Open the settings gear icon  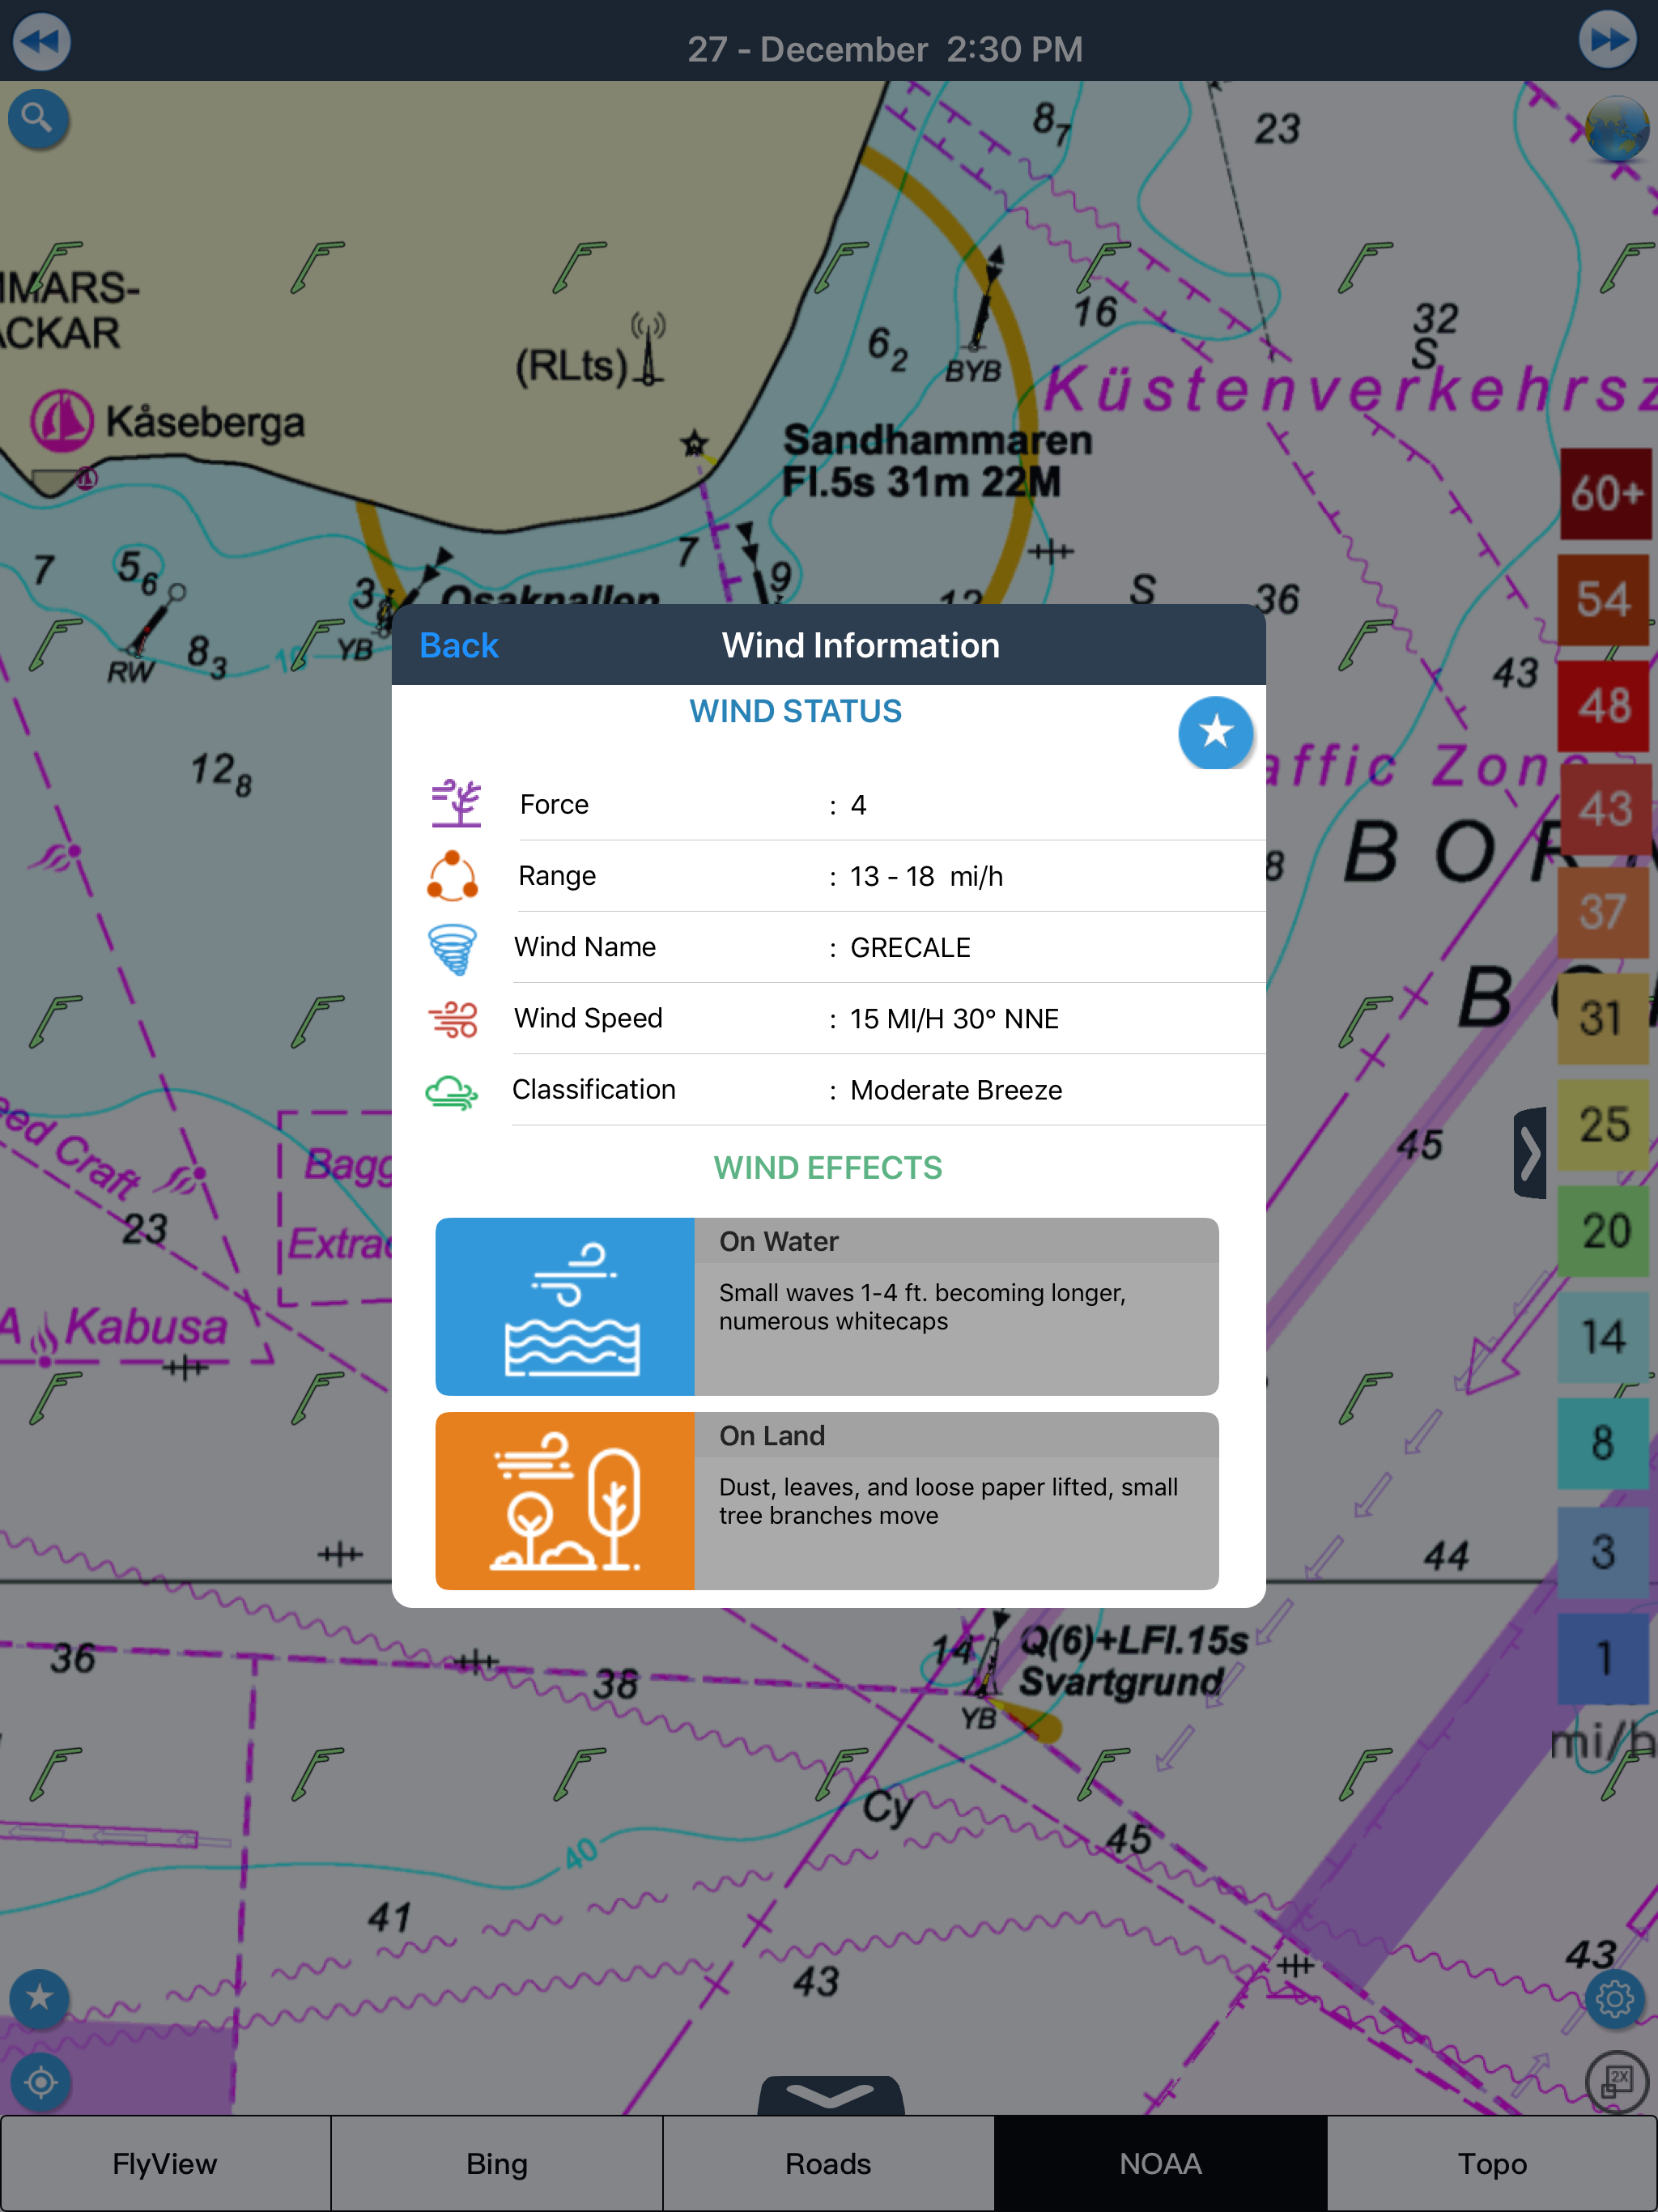[1614, 1998]
